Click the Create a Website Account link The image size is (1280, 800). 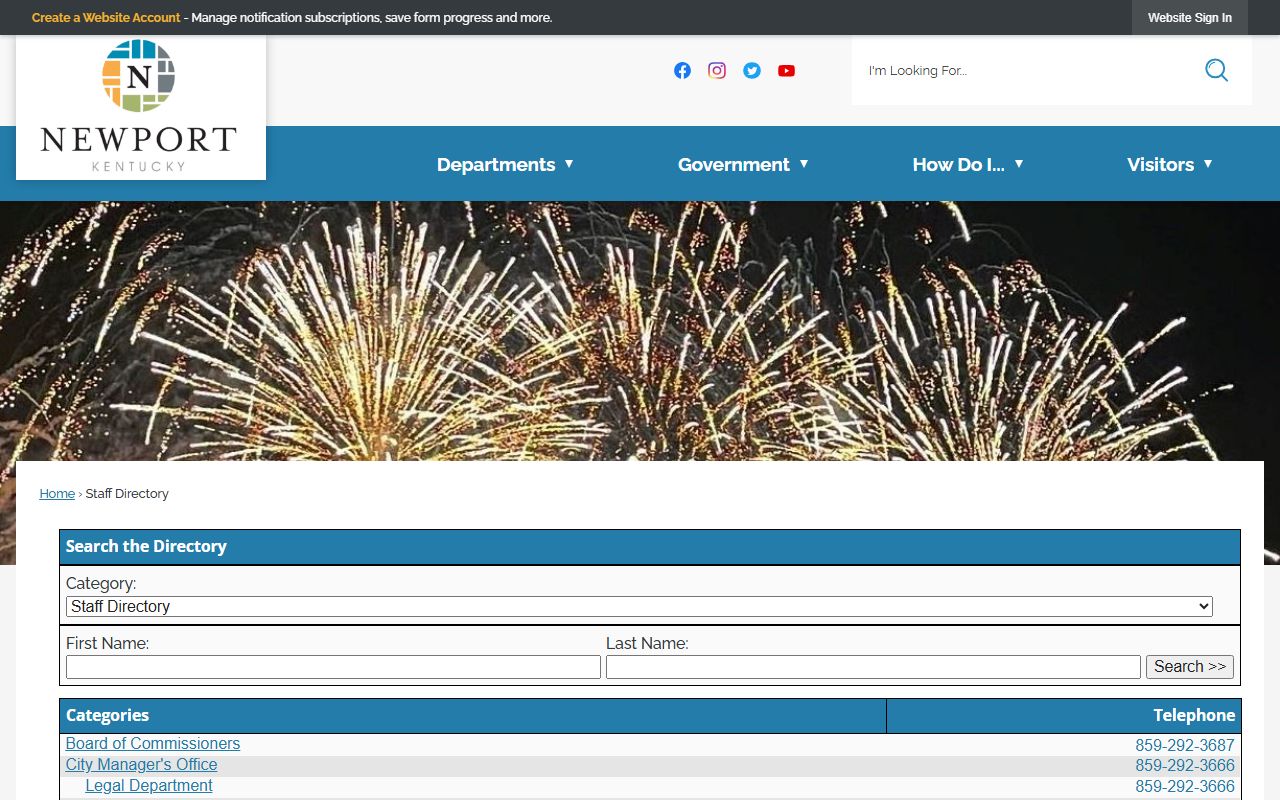coord(106,18)
